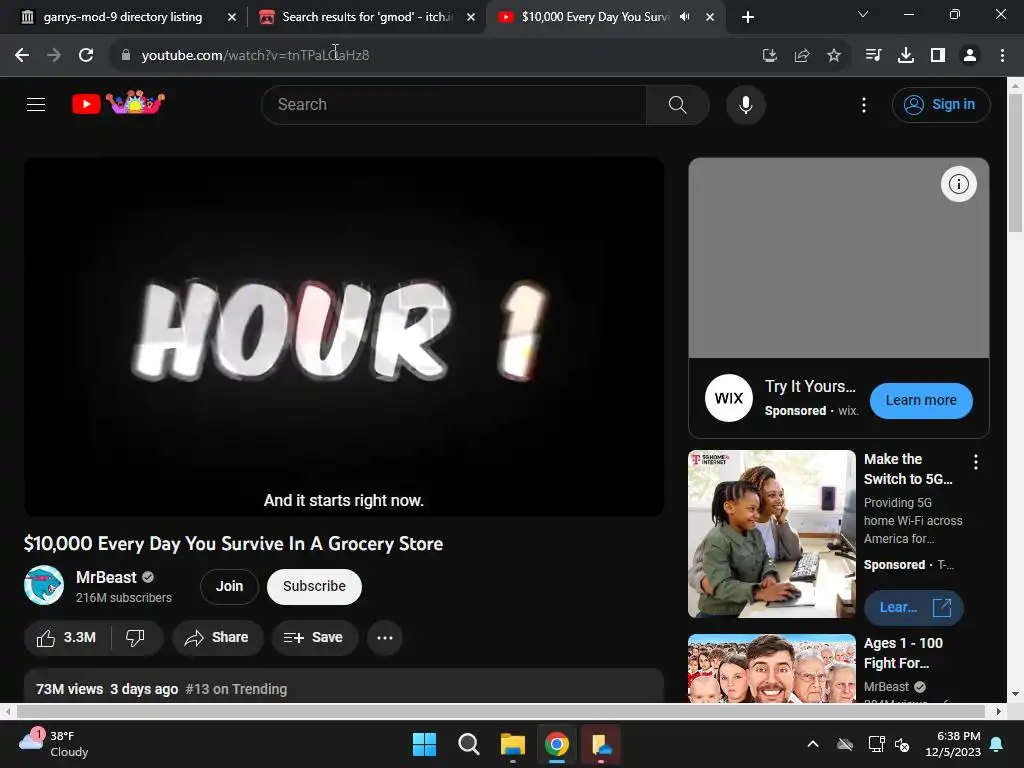The width and height of the screenshot is (1024, 768).
Task: Go forward to the next page
Action: (54, 56)
